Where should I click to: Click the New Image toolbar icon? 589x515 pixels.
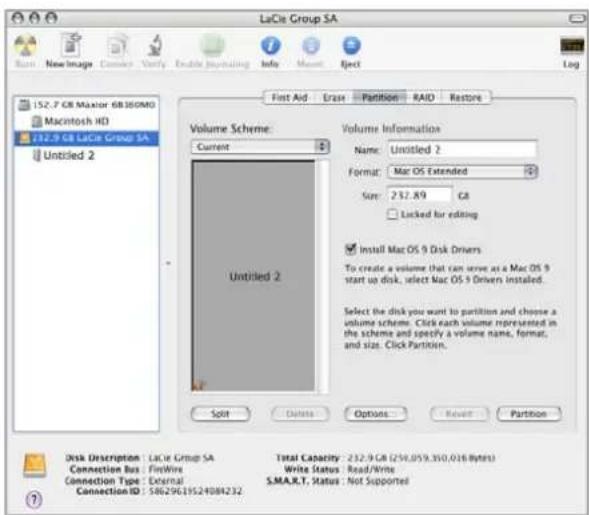click(71, 45)
